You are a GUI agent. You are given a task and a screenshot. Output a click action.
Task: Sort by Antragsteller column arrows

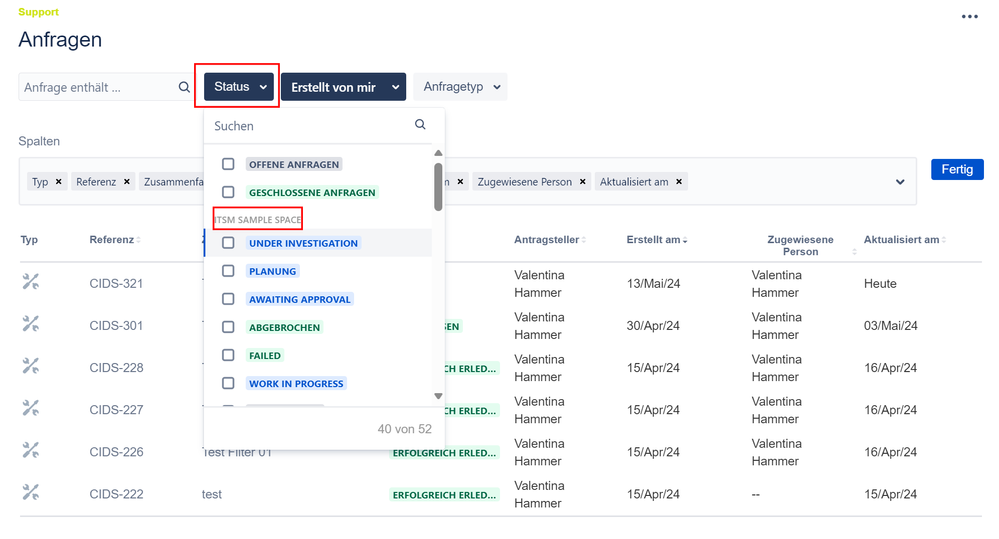[x=584, y=240]
